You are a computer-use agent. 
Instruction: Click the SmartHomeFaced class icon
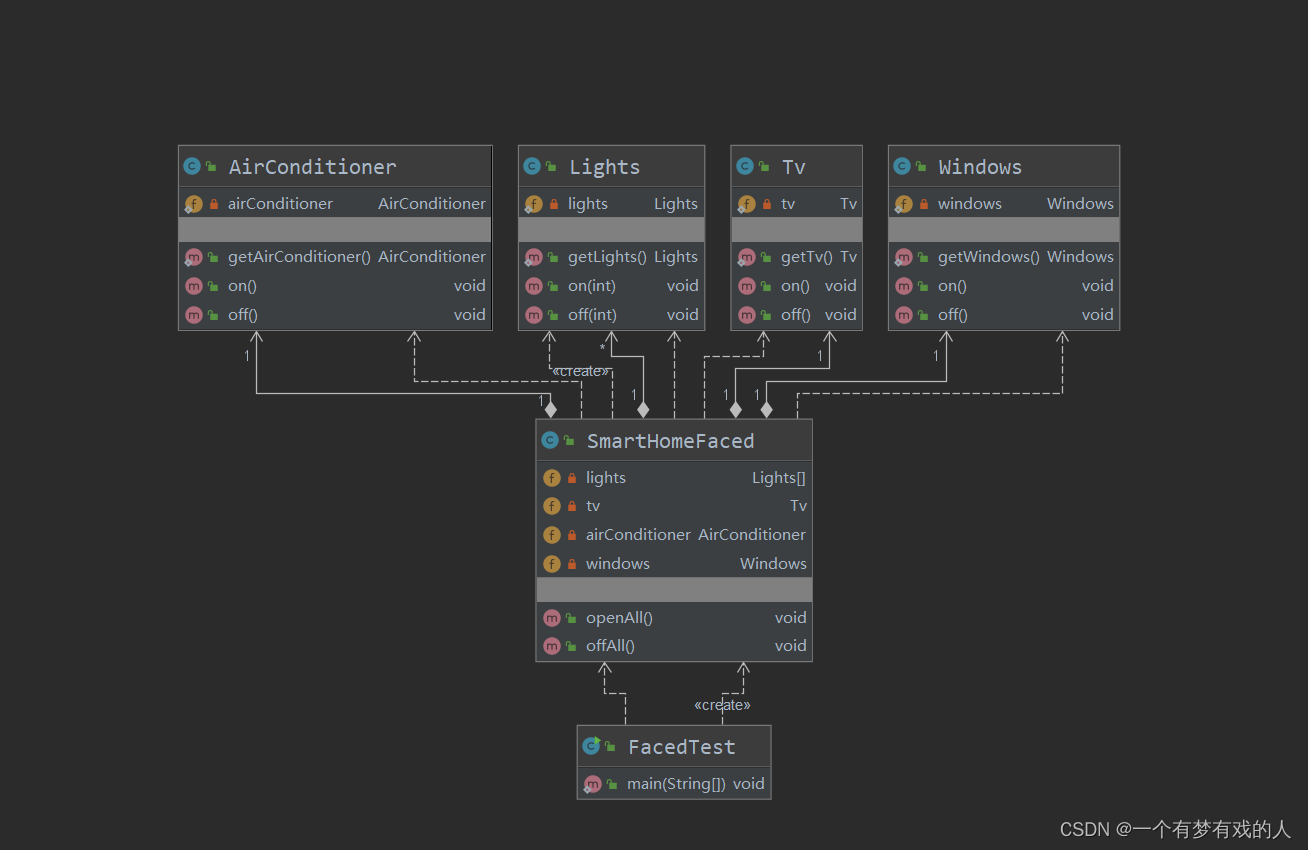550,440
